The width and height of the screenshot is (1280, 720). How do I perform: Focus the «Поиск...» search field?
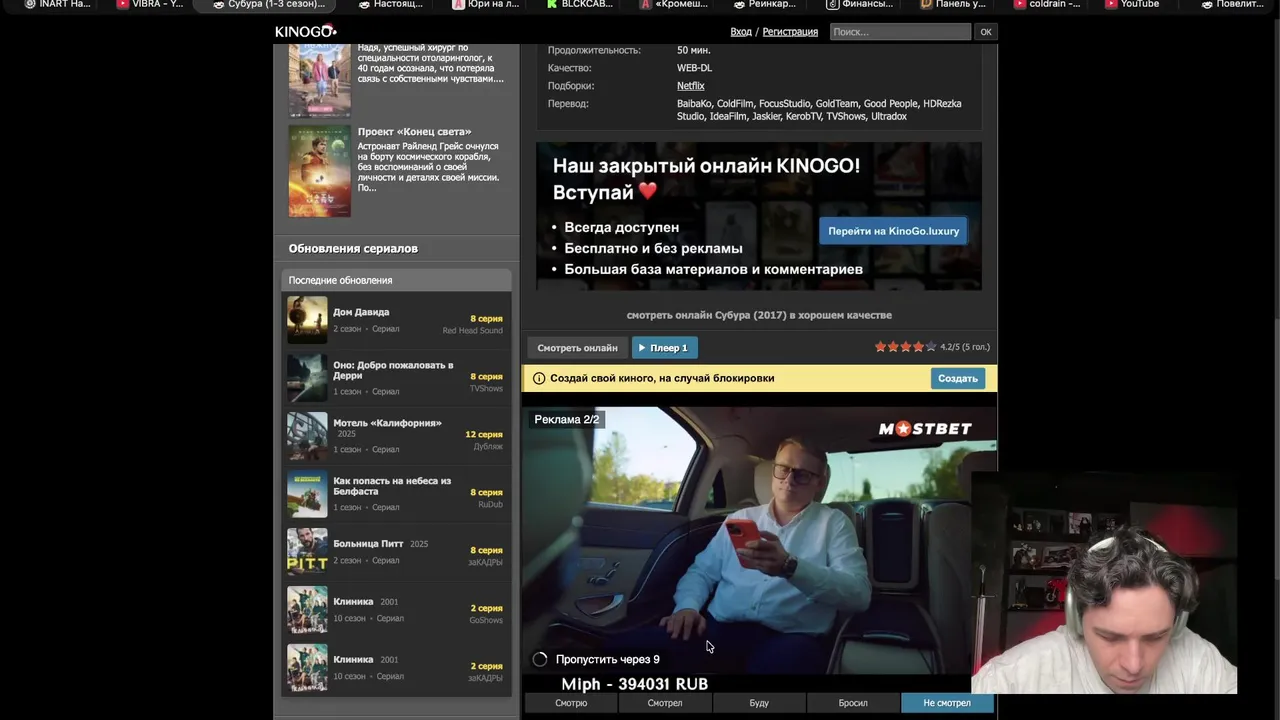pyautogui.click(x=900, y=32)
